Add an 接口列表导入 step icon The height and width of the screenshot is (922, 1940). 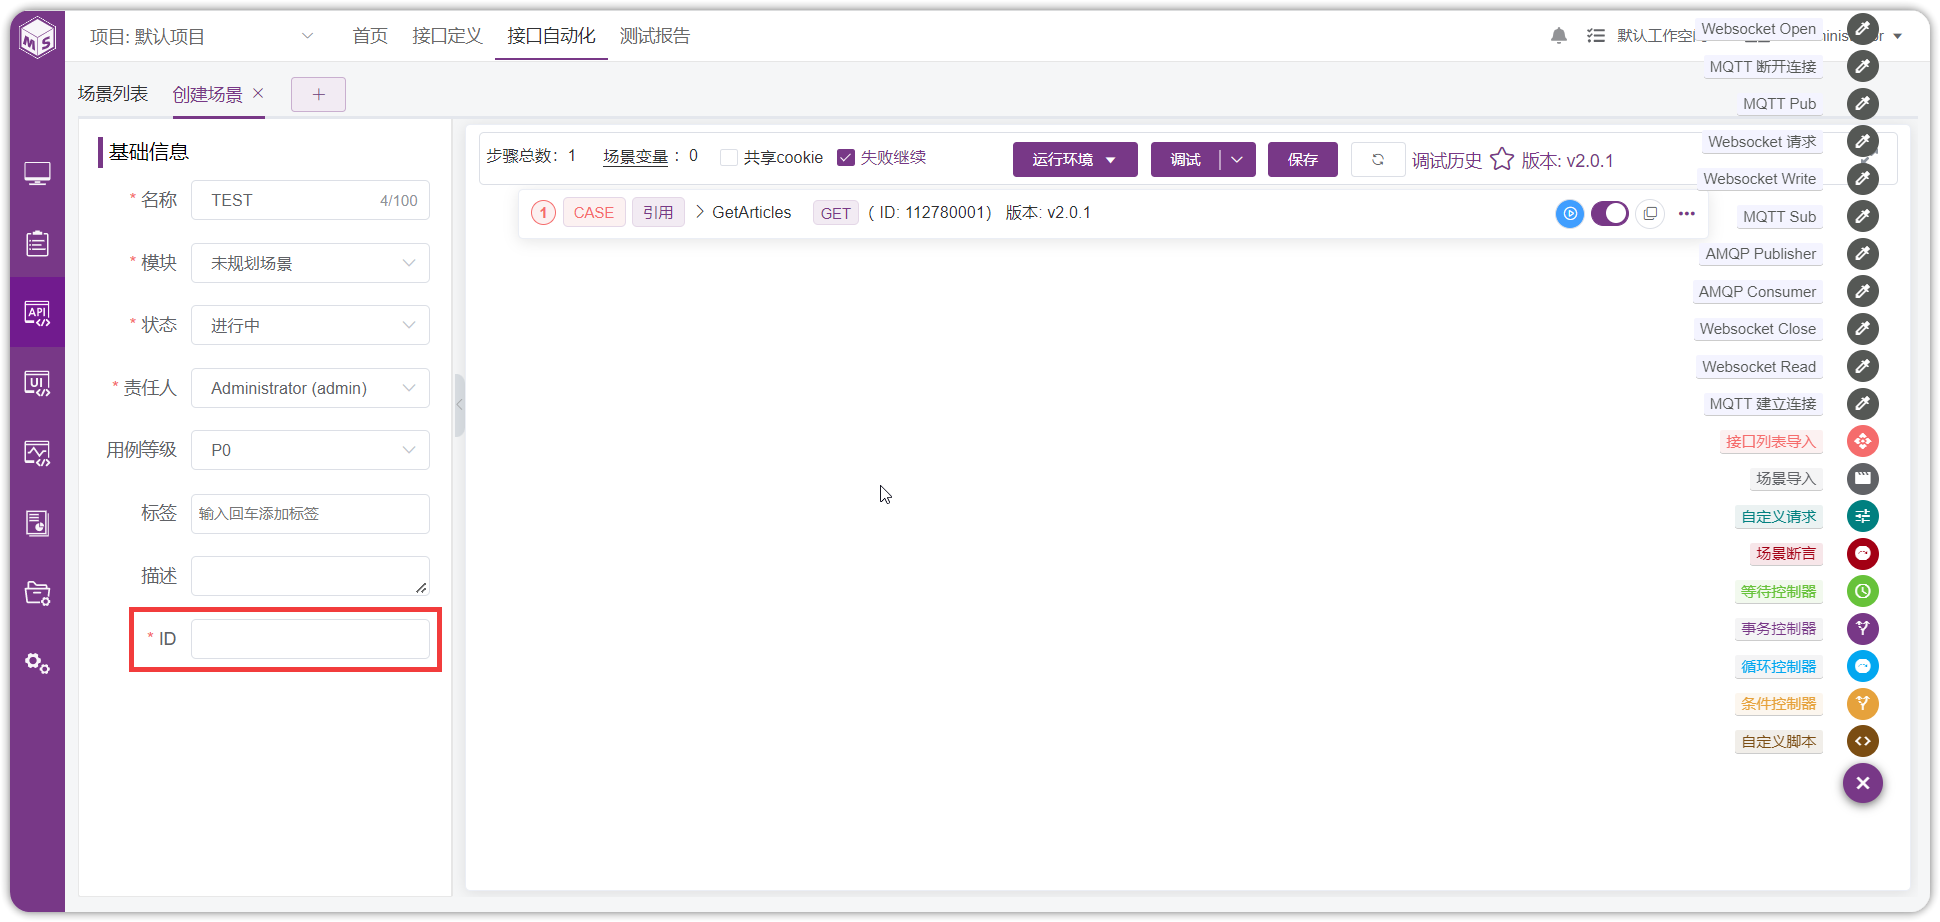coord(1862,441)
